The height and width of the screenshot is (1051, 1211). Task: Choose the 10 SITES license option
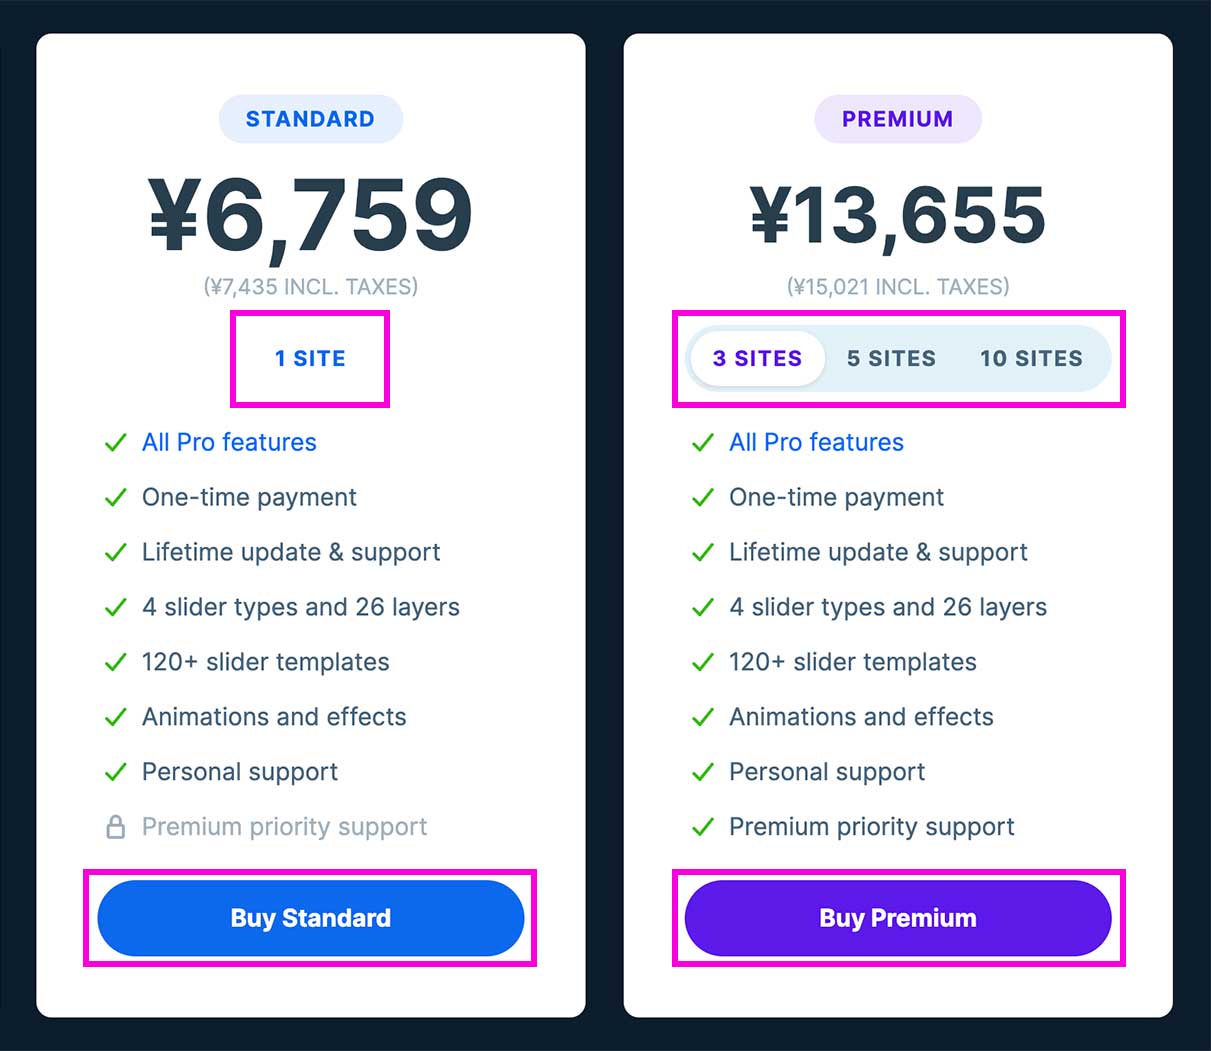(x=1031, y=358)
